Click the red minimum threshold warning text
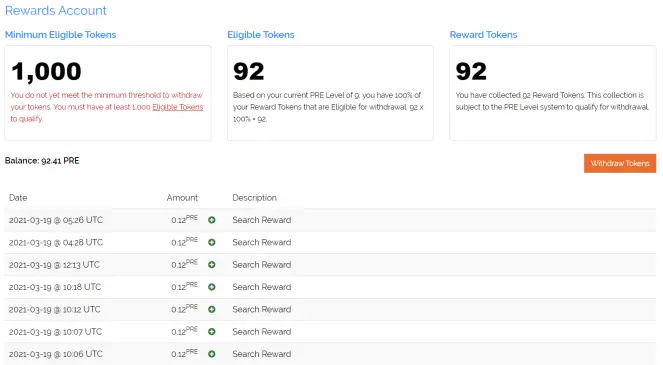 coord(107,107)
